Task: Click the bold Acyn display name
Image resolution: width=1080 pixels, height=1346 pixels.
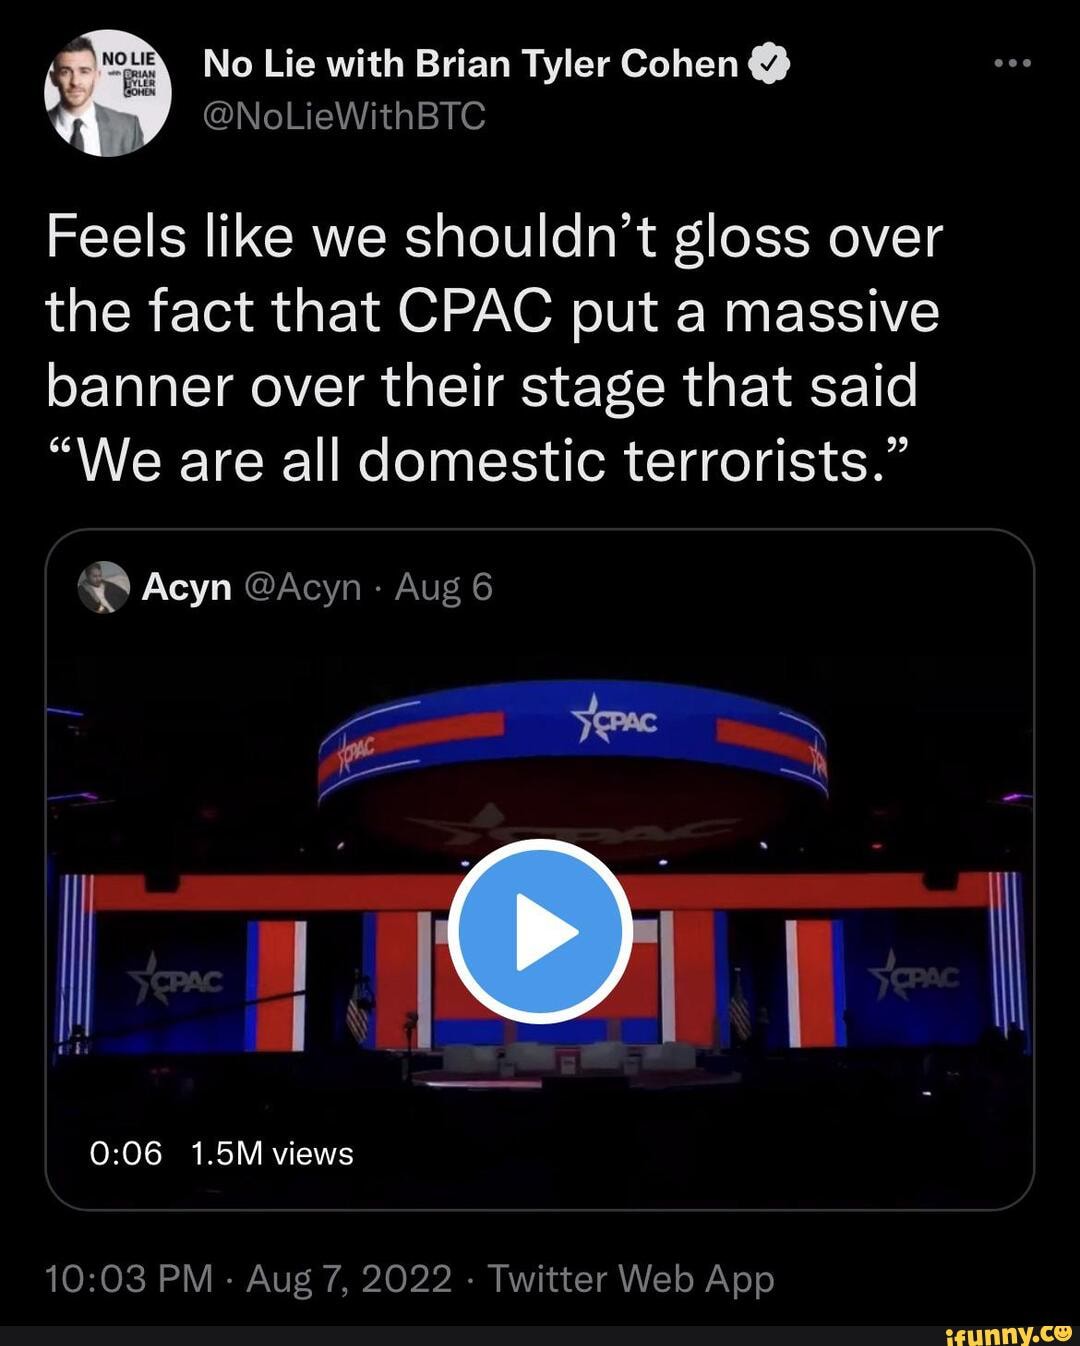Action: coord(187,587)
